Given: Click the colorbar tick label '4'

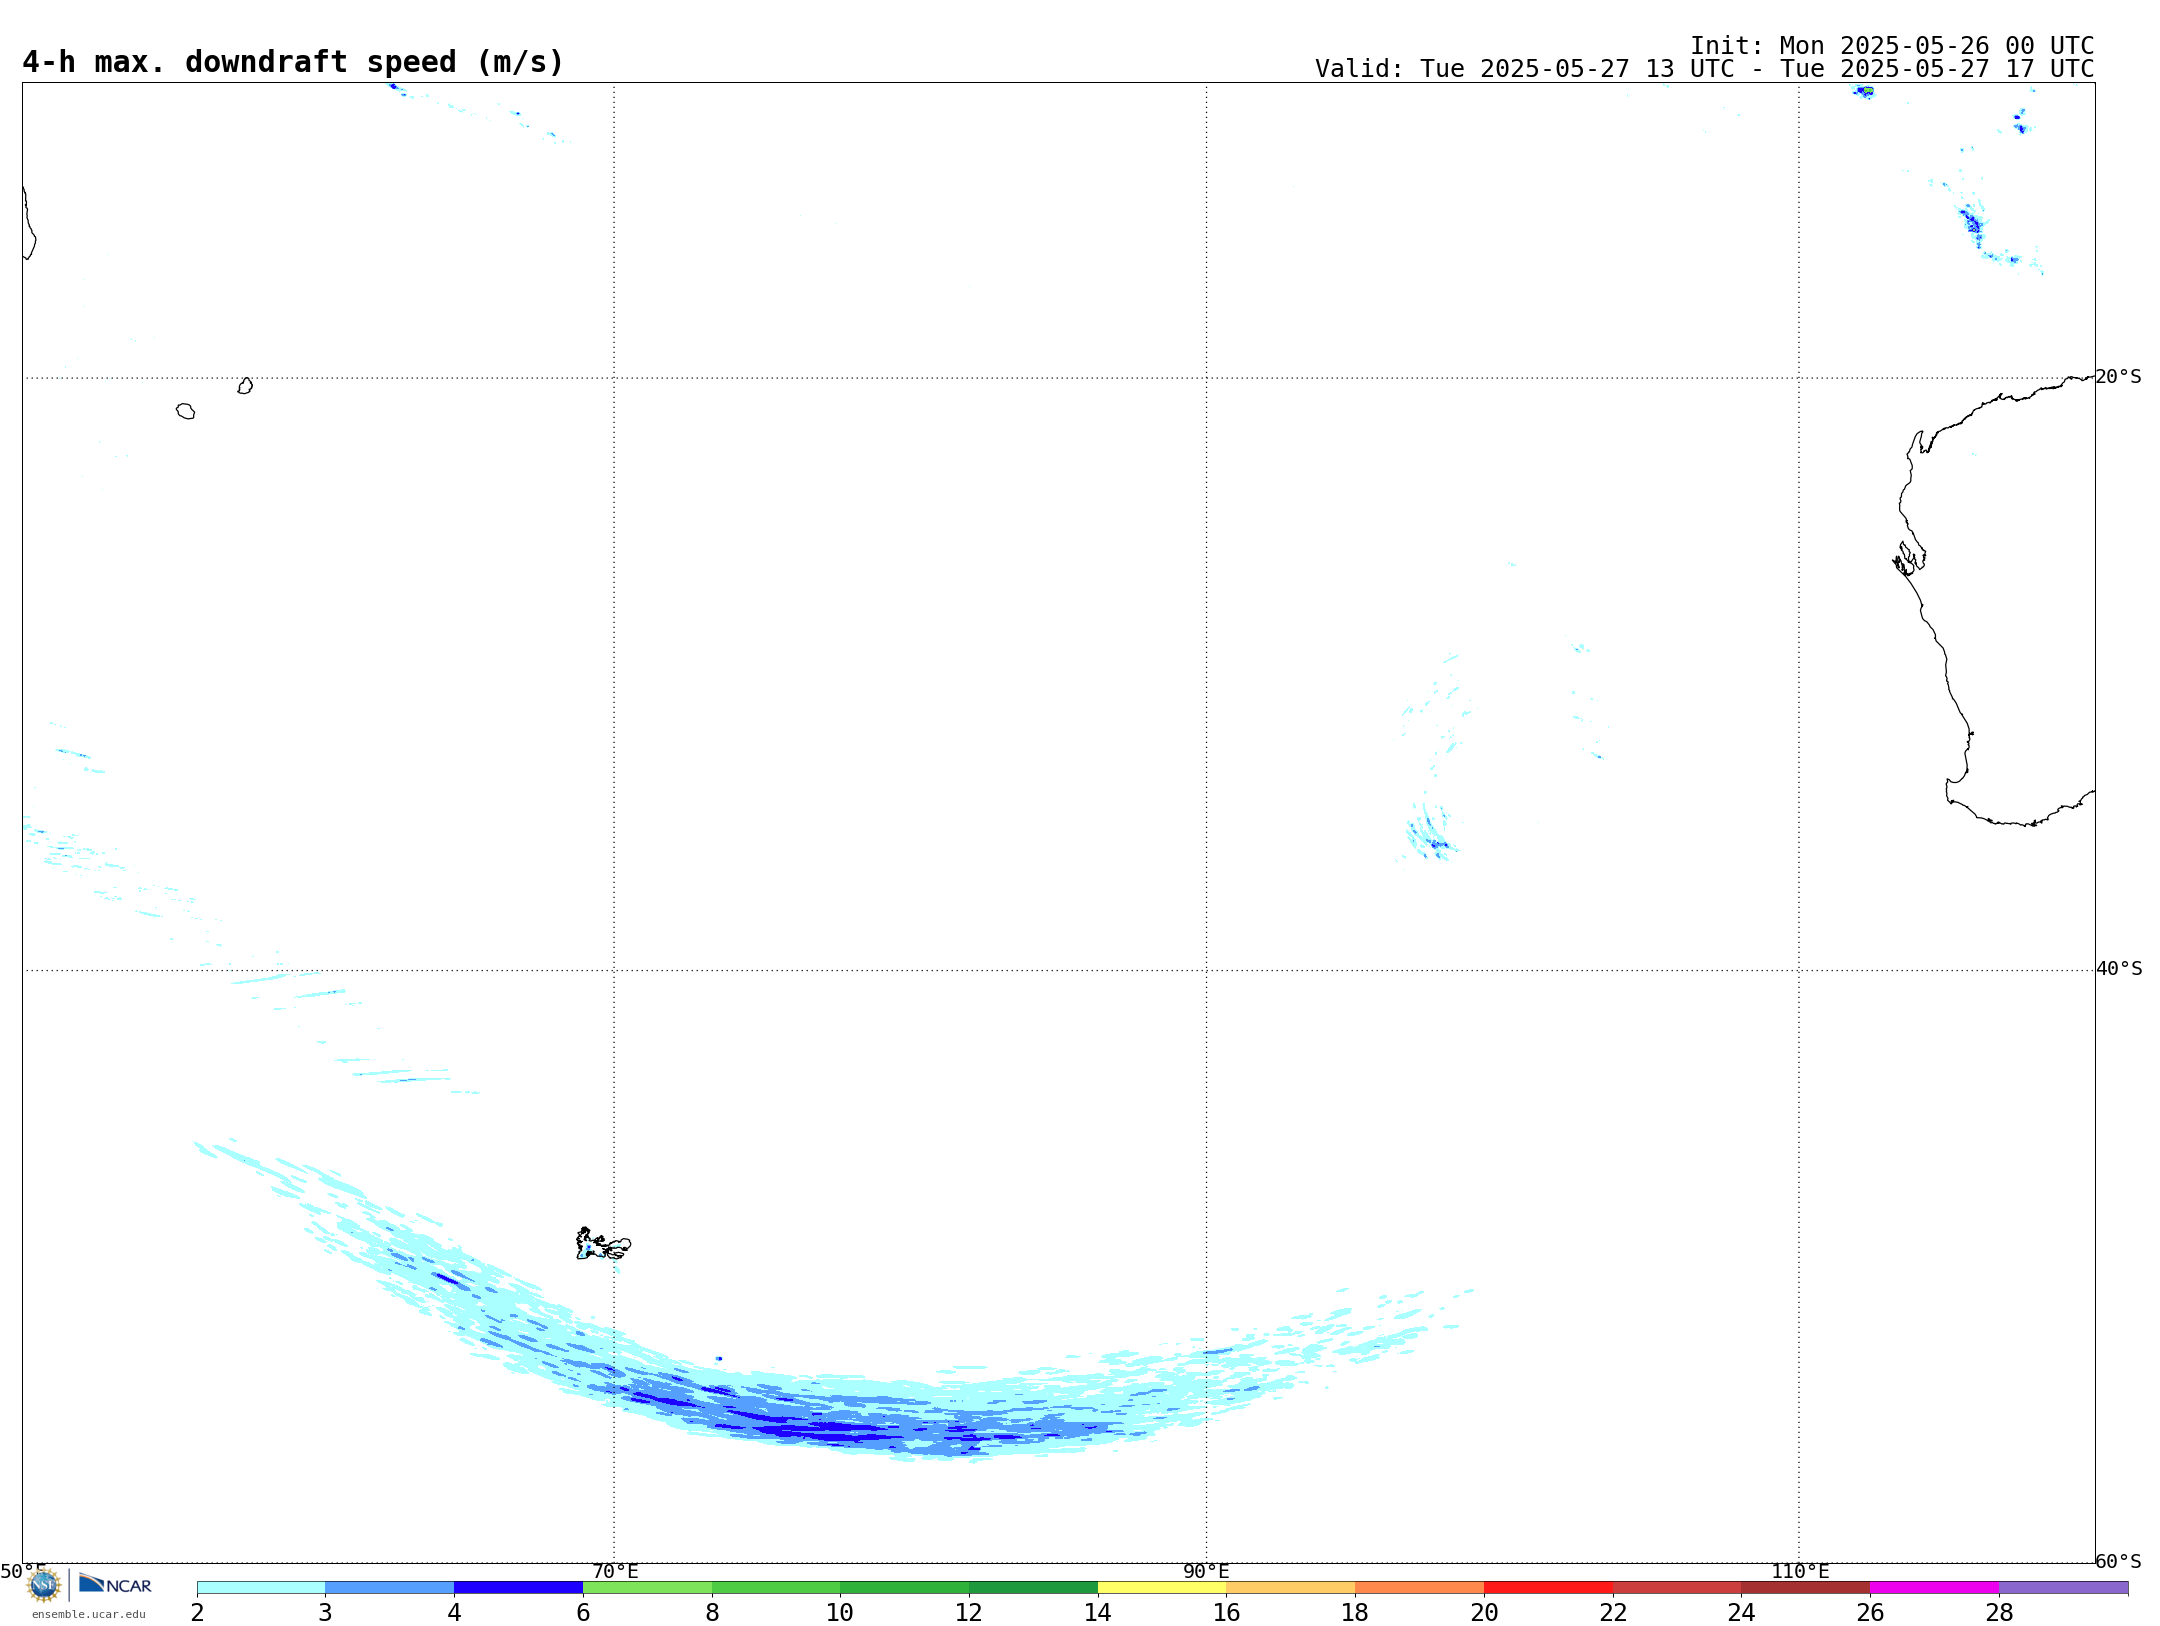Looking at the screenshot, I should (x=454, y=1613).
